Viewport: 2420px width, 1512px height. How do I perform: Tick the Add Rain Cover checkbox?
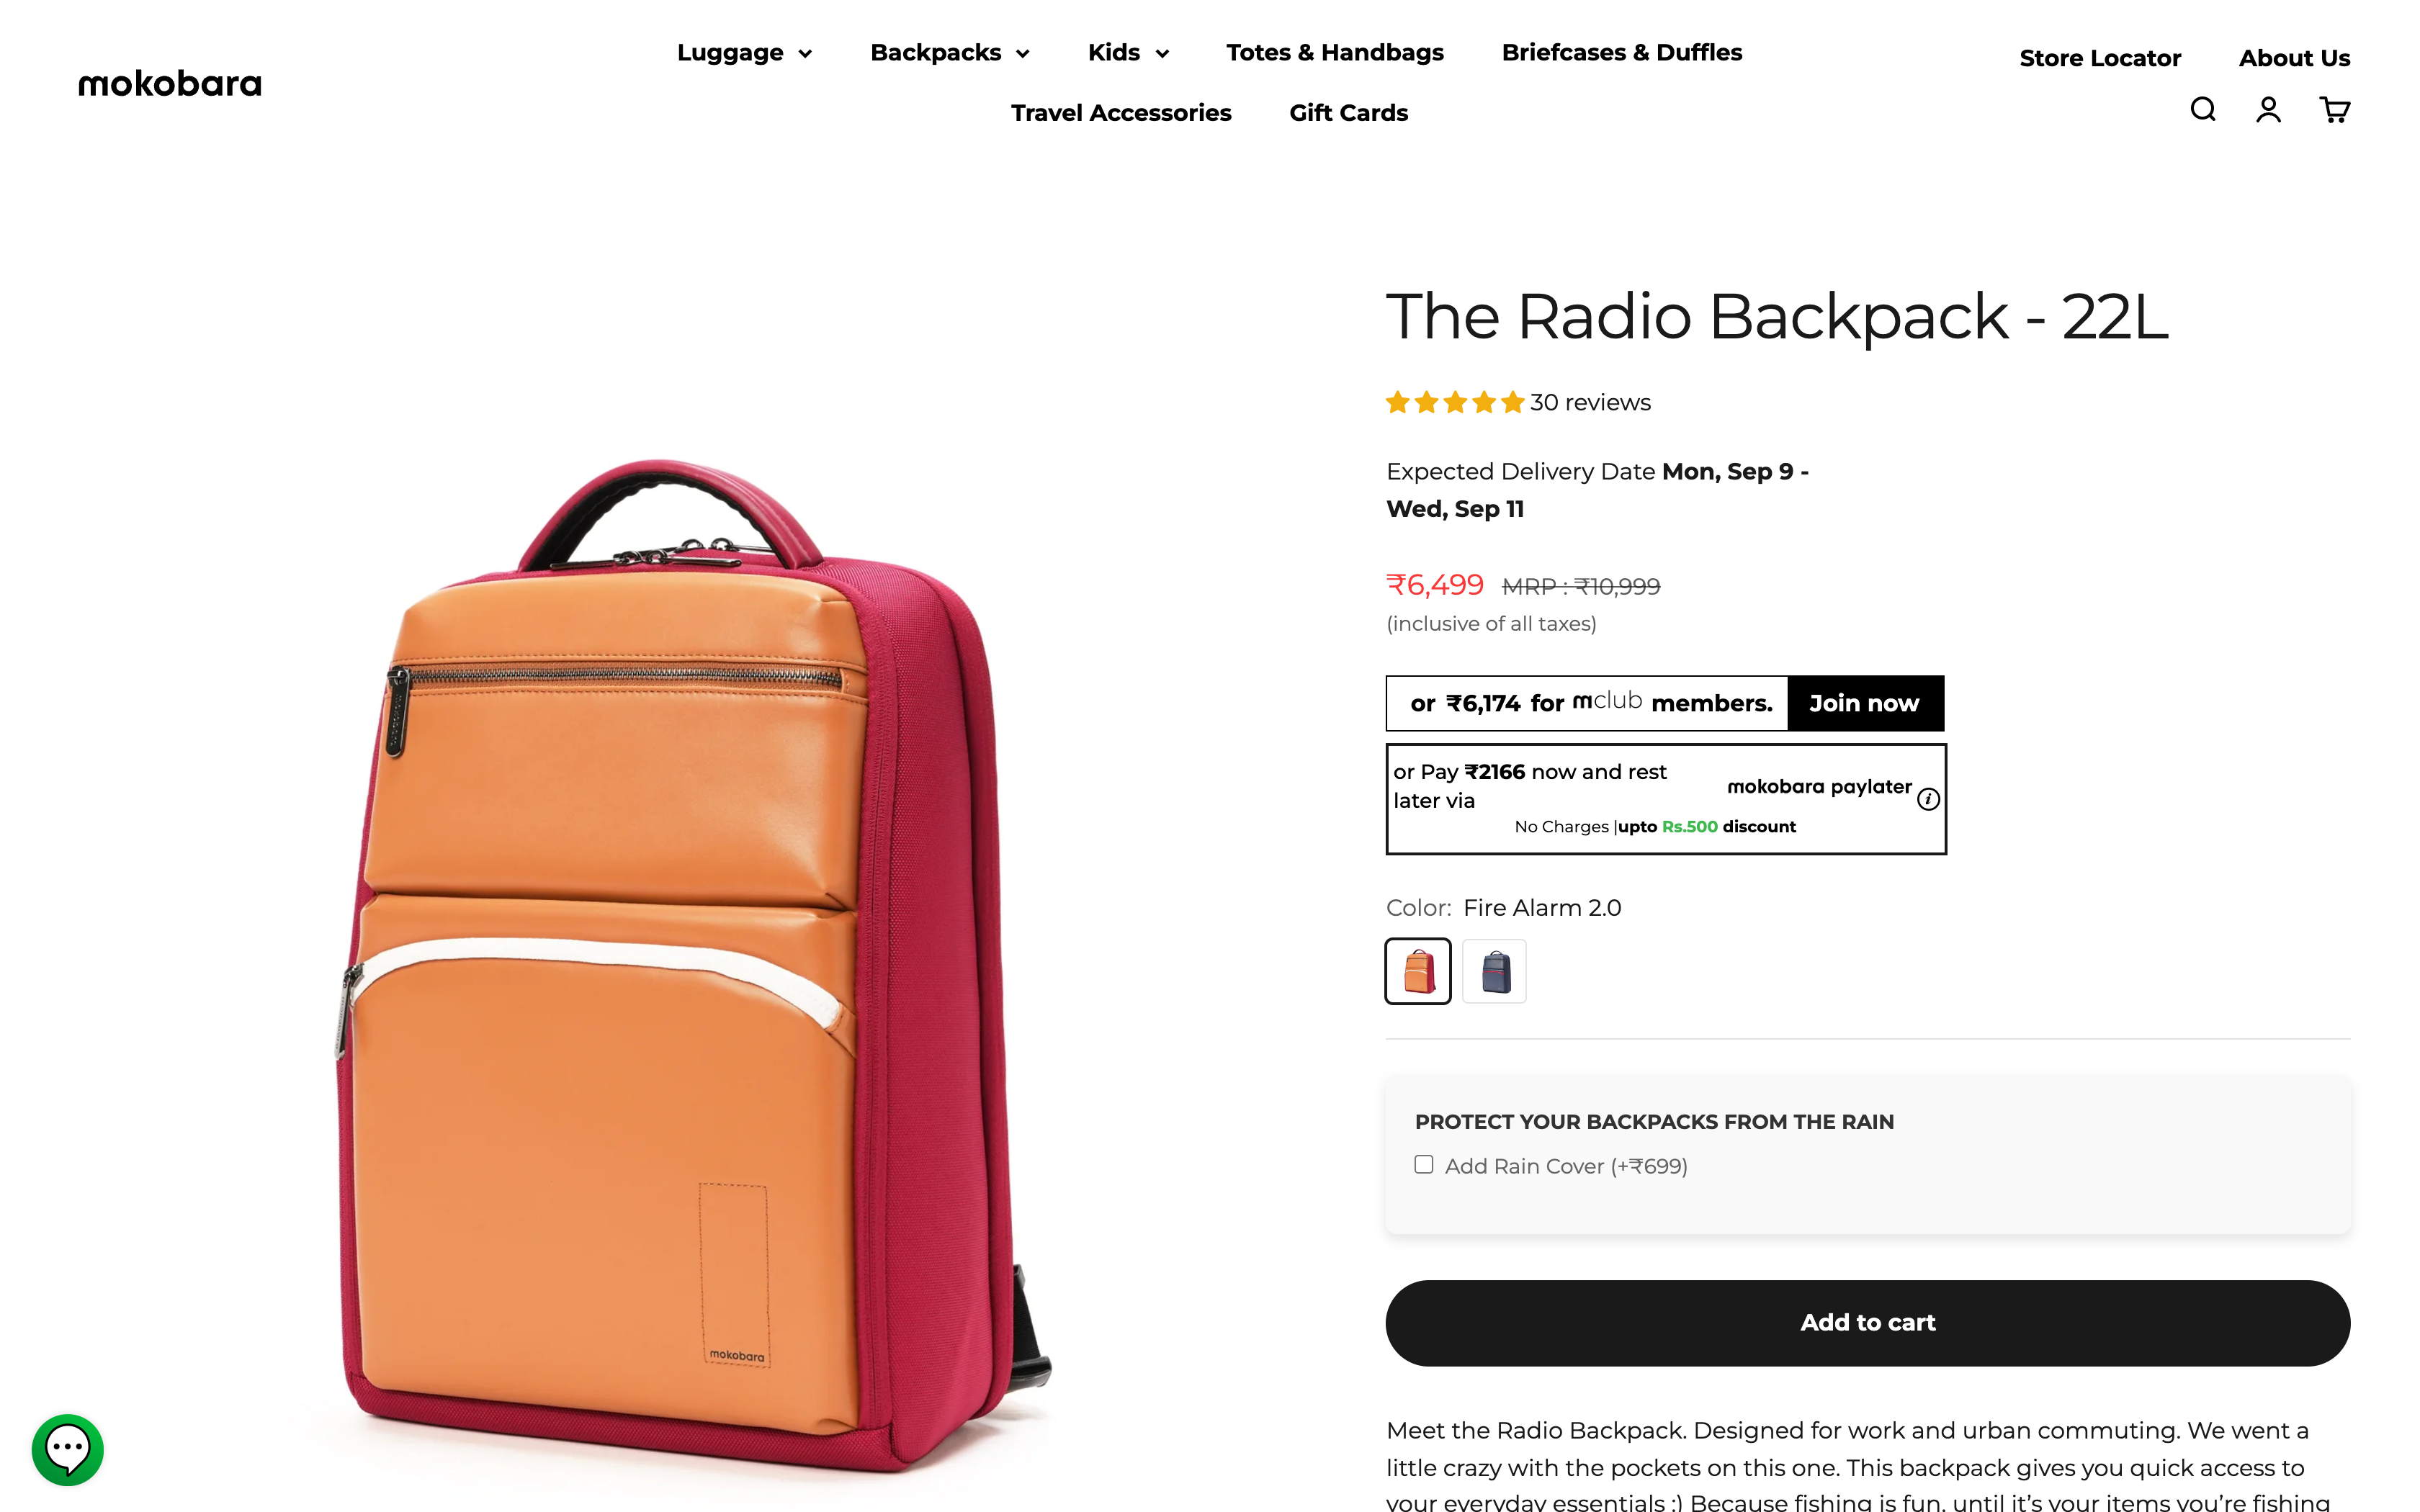(x=1423, y=1164)
